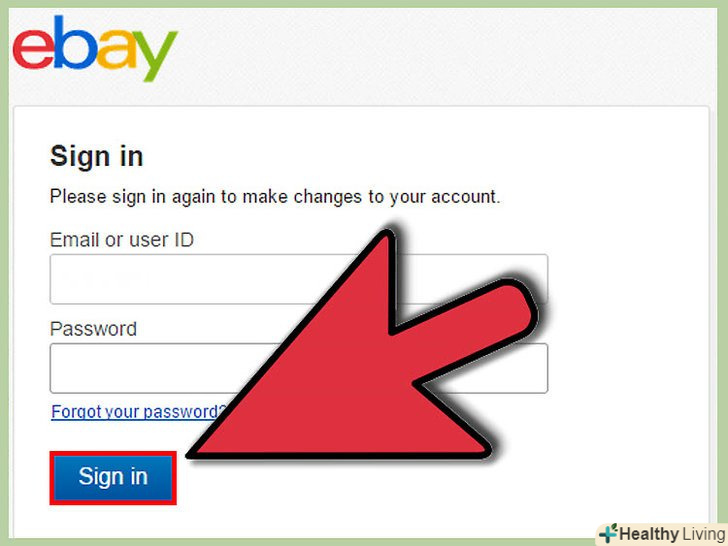Click the Email or user ID label
The width and height of the screenshot is (728, 546).
122,240
